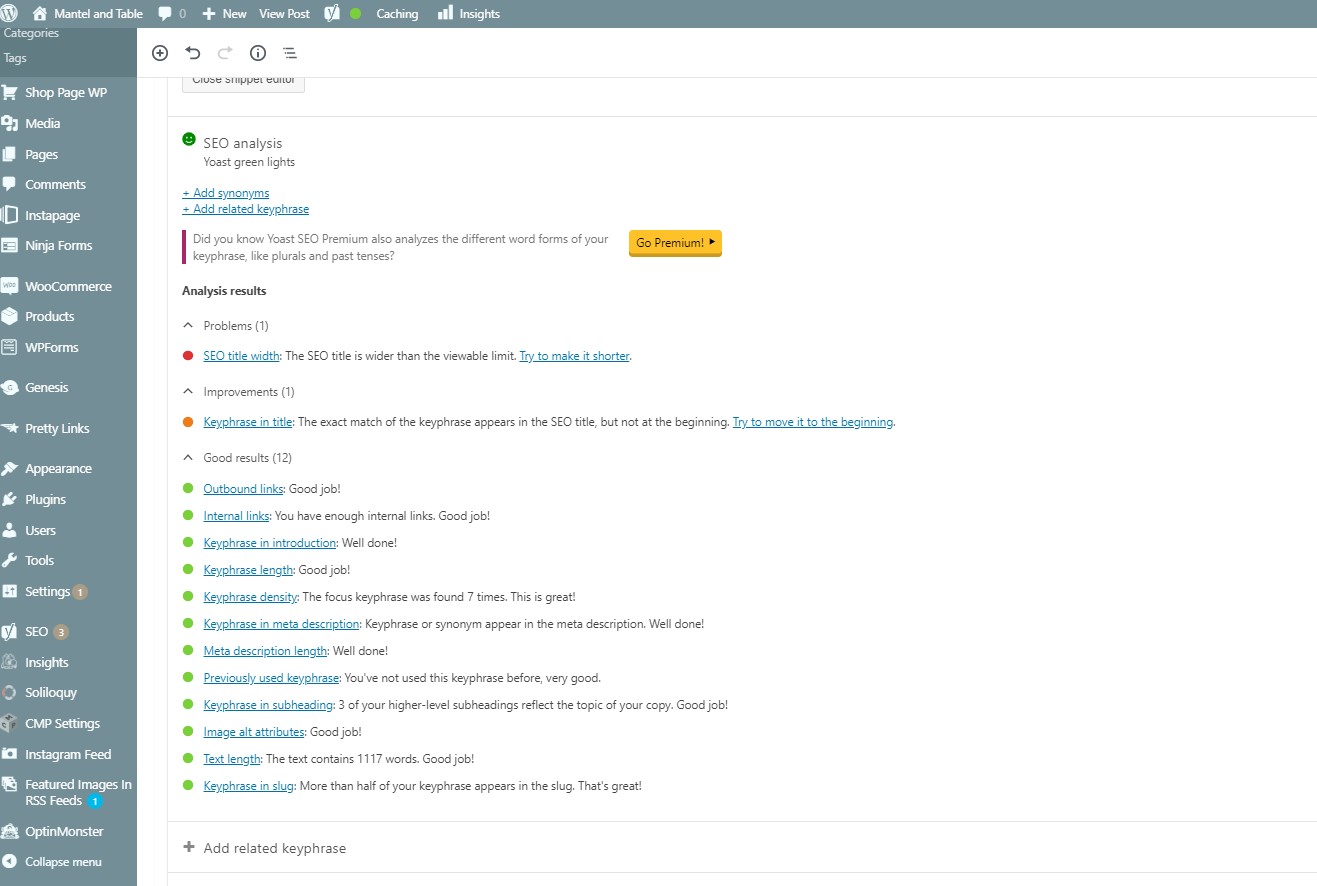Image resolution: width=1317 pixels, height=886 pixels.
Task: Open Appearance paintbrush icon
Action: pos(10,468)
